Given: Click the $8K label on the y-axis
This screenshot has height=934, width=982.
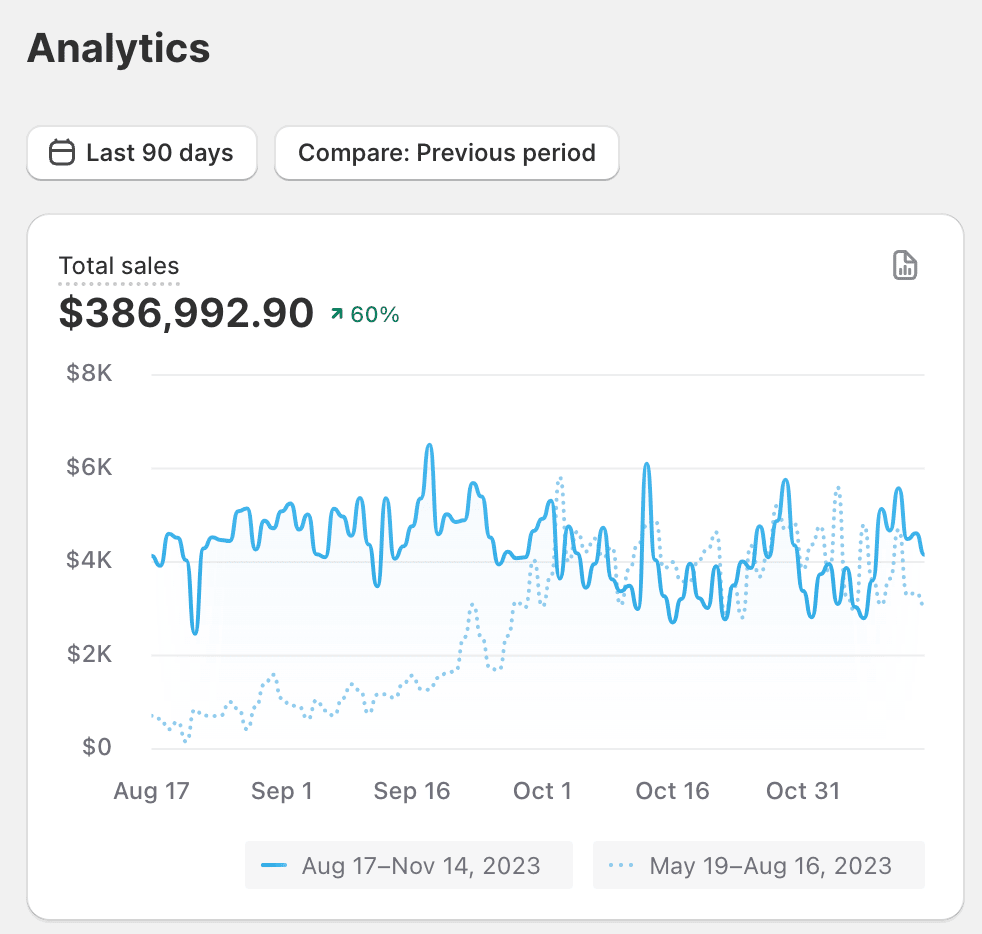Looking at the screenshot, I should point(89,374).
